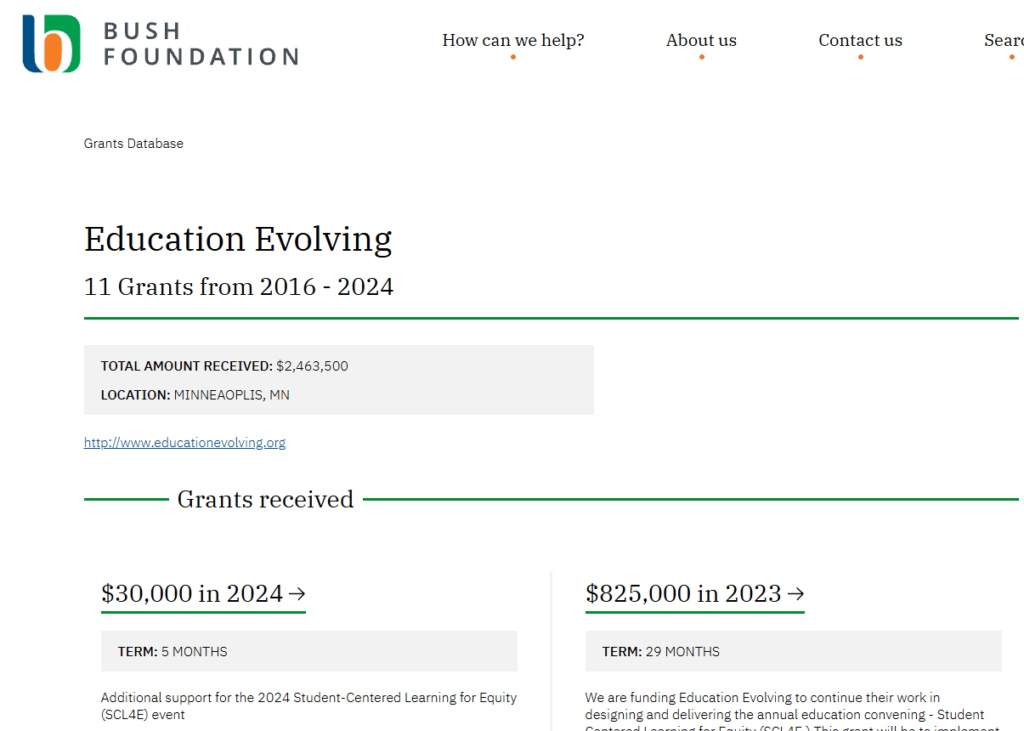Open the Search item in the navigation
This screenshot has width=1024, height=731.
tap(1004, 40)
